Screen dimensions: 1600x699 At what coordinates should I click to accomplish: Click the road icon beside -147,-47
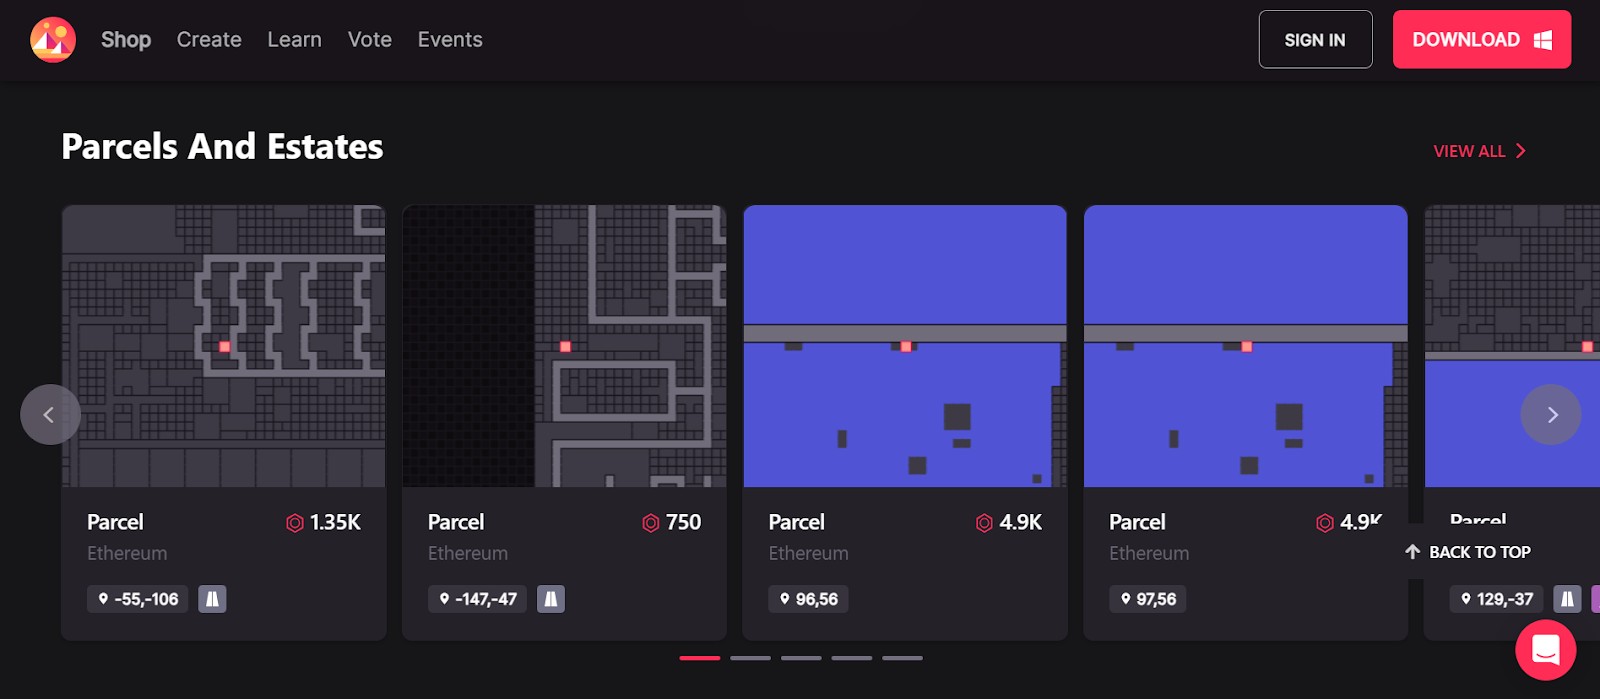[x=551, y=599]
